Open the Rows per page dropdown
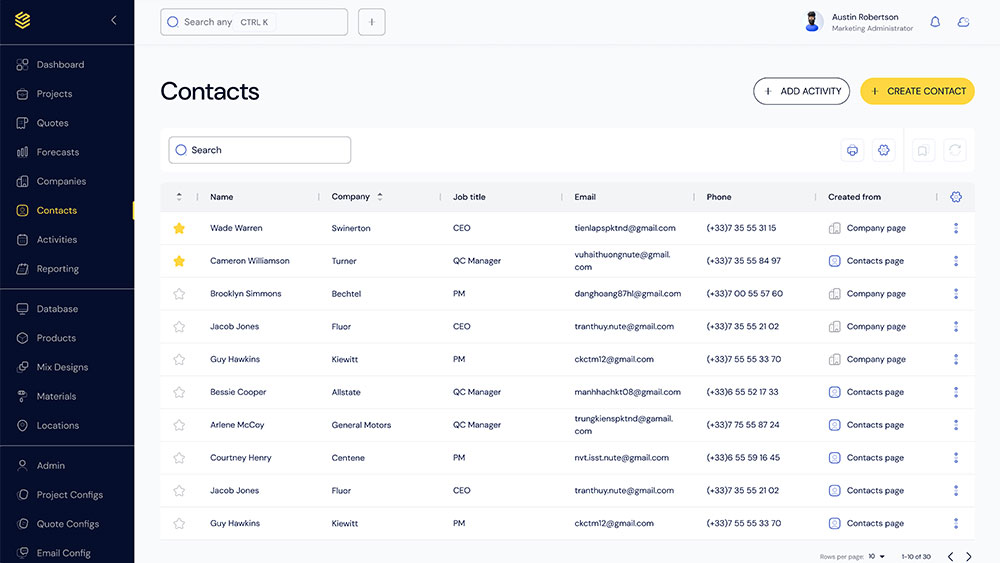1000x563 pixels. click(x=877, y=556)
